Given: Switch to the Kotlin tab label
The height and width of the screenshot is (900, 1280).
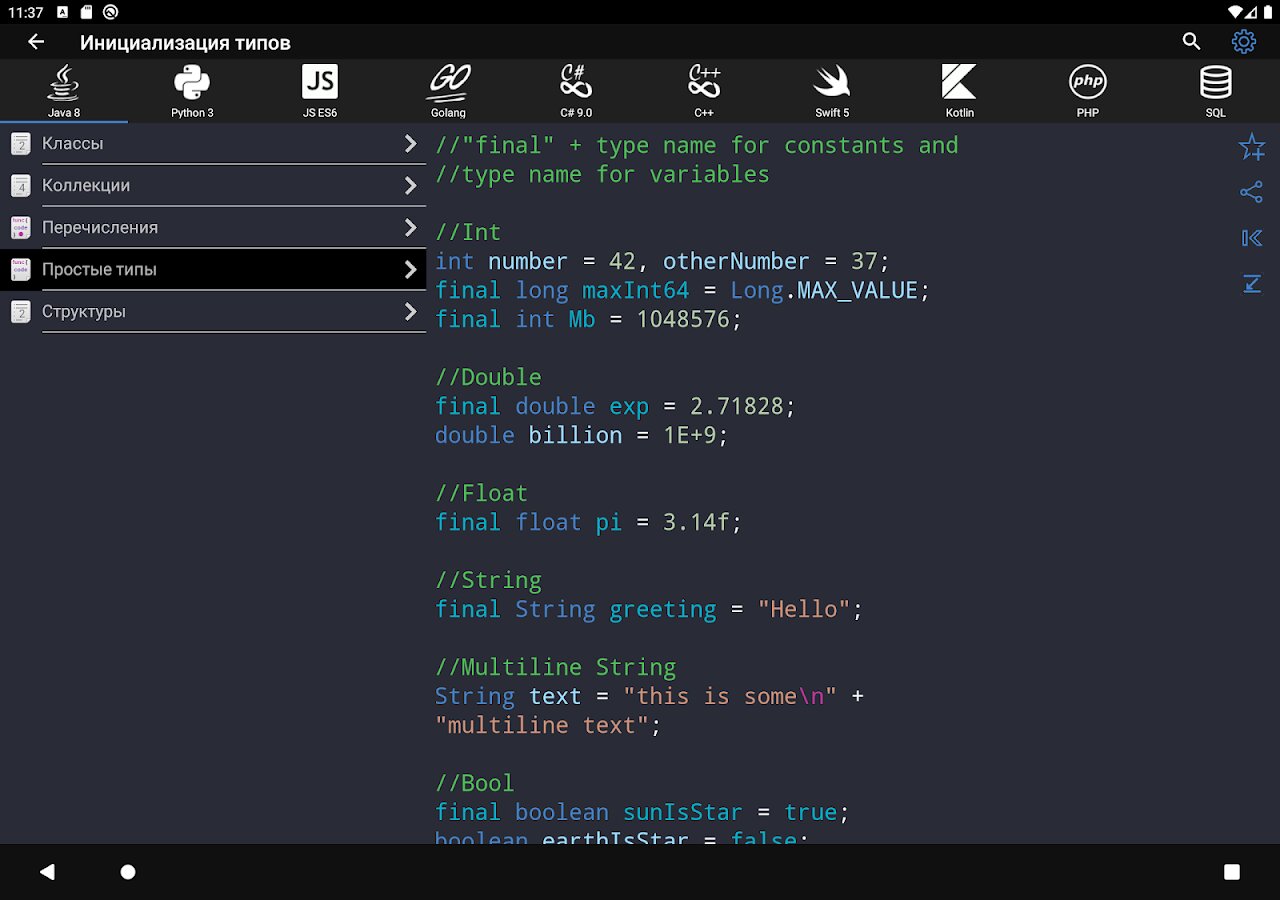Looking at the screenshot, I should pos(960,113).
